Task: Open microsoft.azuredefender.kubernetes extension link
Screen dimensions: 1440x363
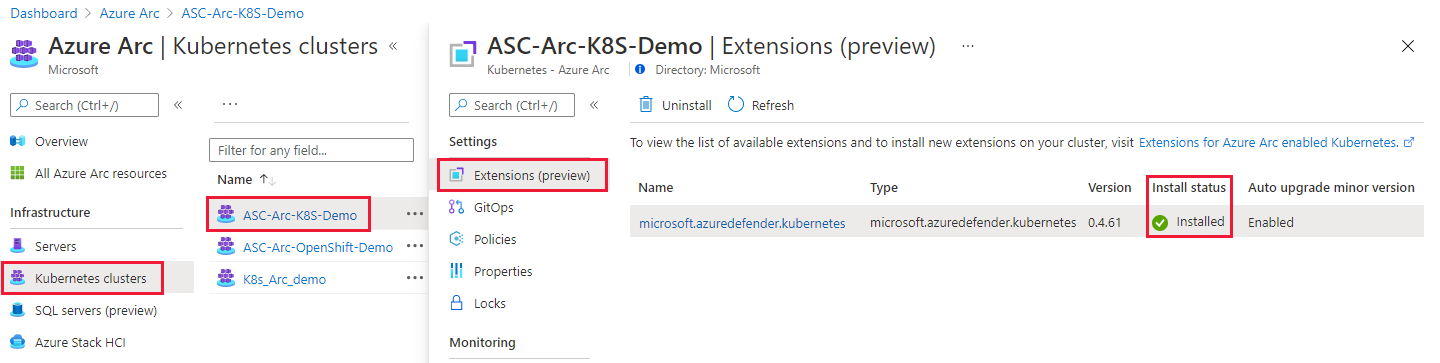Action: pos(742,223)
